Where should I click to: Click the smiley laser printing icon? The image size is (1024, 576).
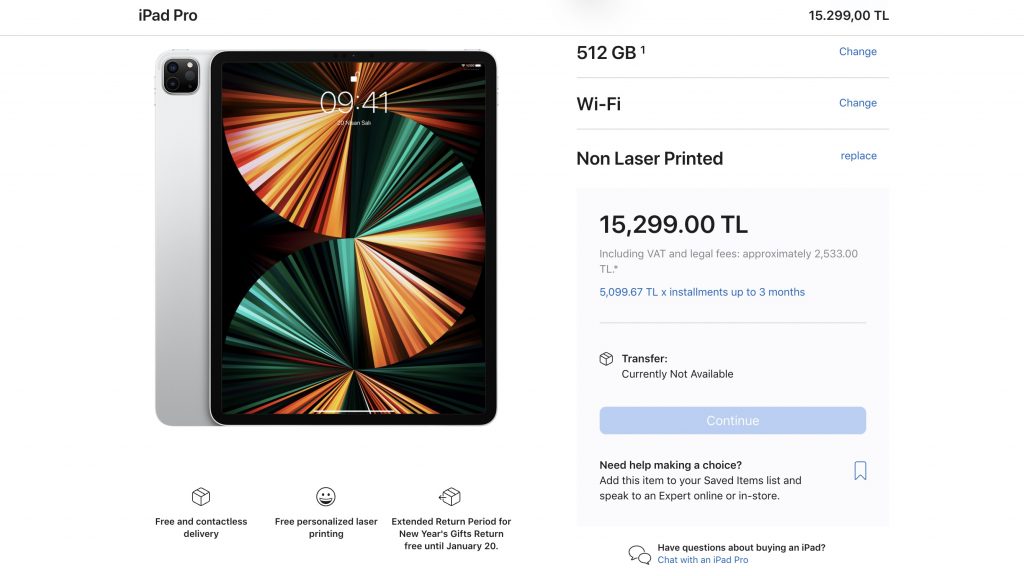click(x=326, y=497)
